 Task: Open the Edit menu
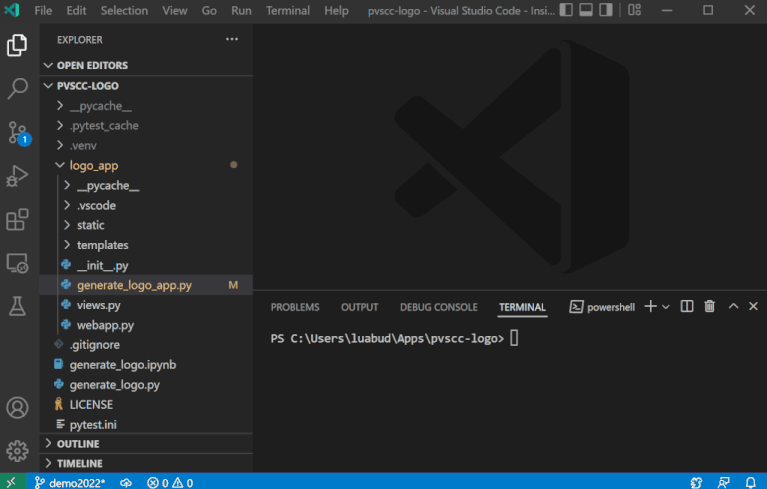pyautogui.click(x=76, y=10)
